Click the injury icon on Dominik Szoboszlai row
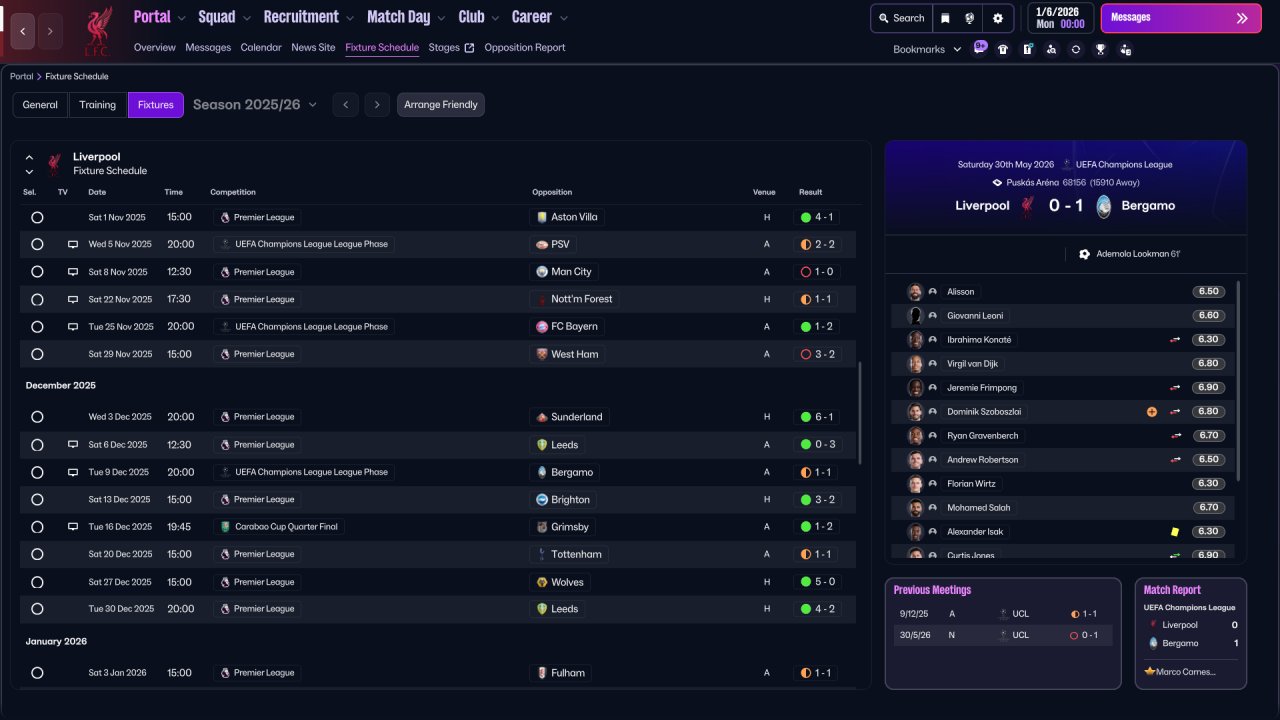1280x720 pixels. coord(1152,412)
